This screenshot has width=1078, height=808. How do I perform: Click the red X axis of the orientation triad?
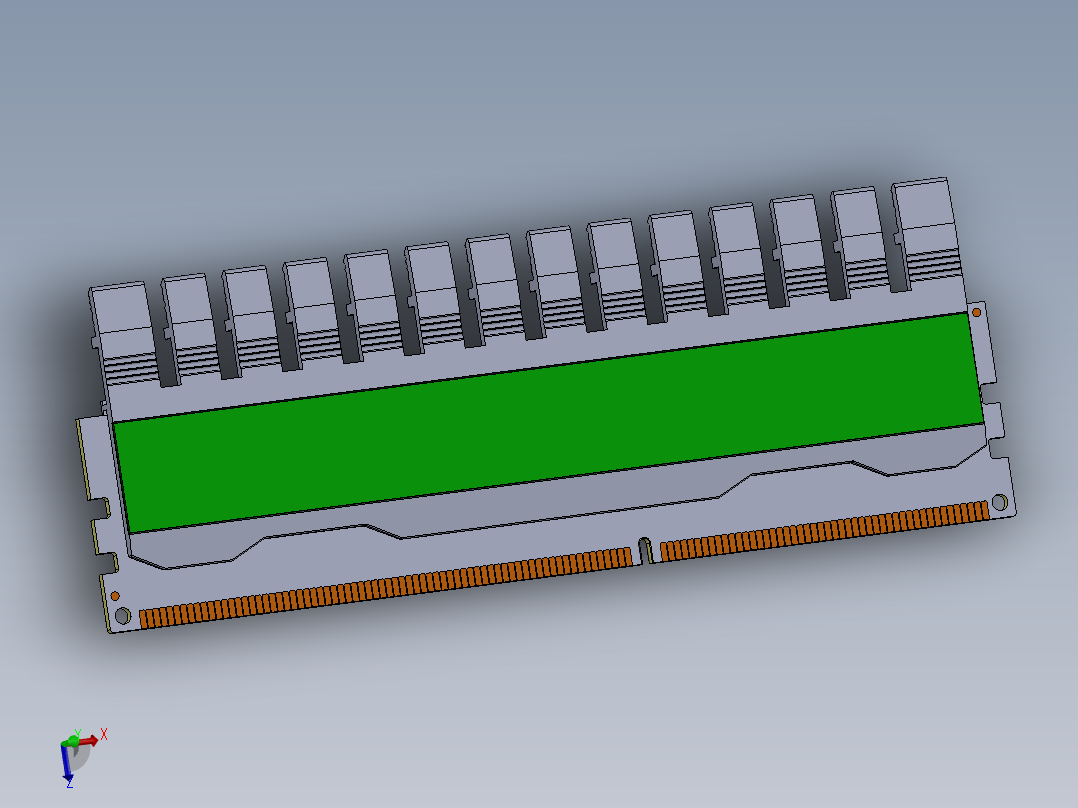89,741
